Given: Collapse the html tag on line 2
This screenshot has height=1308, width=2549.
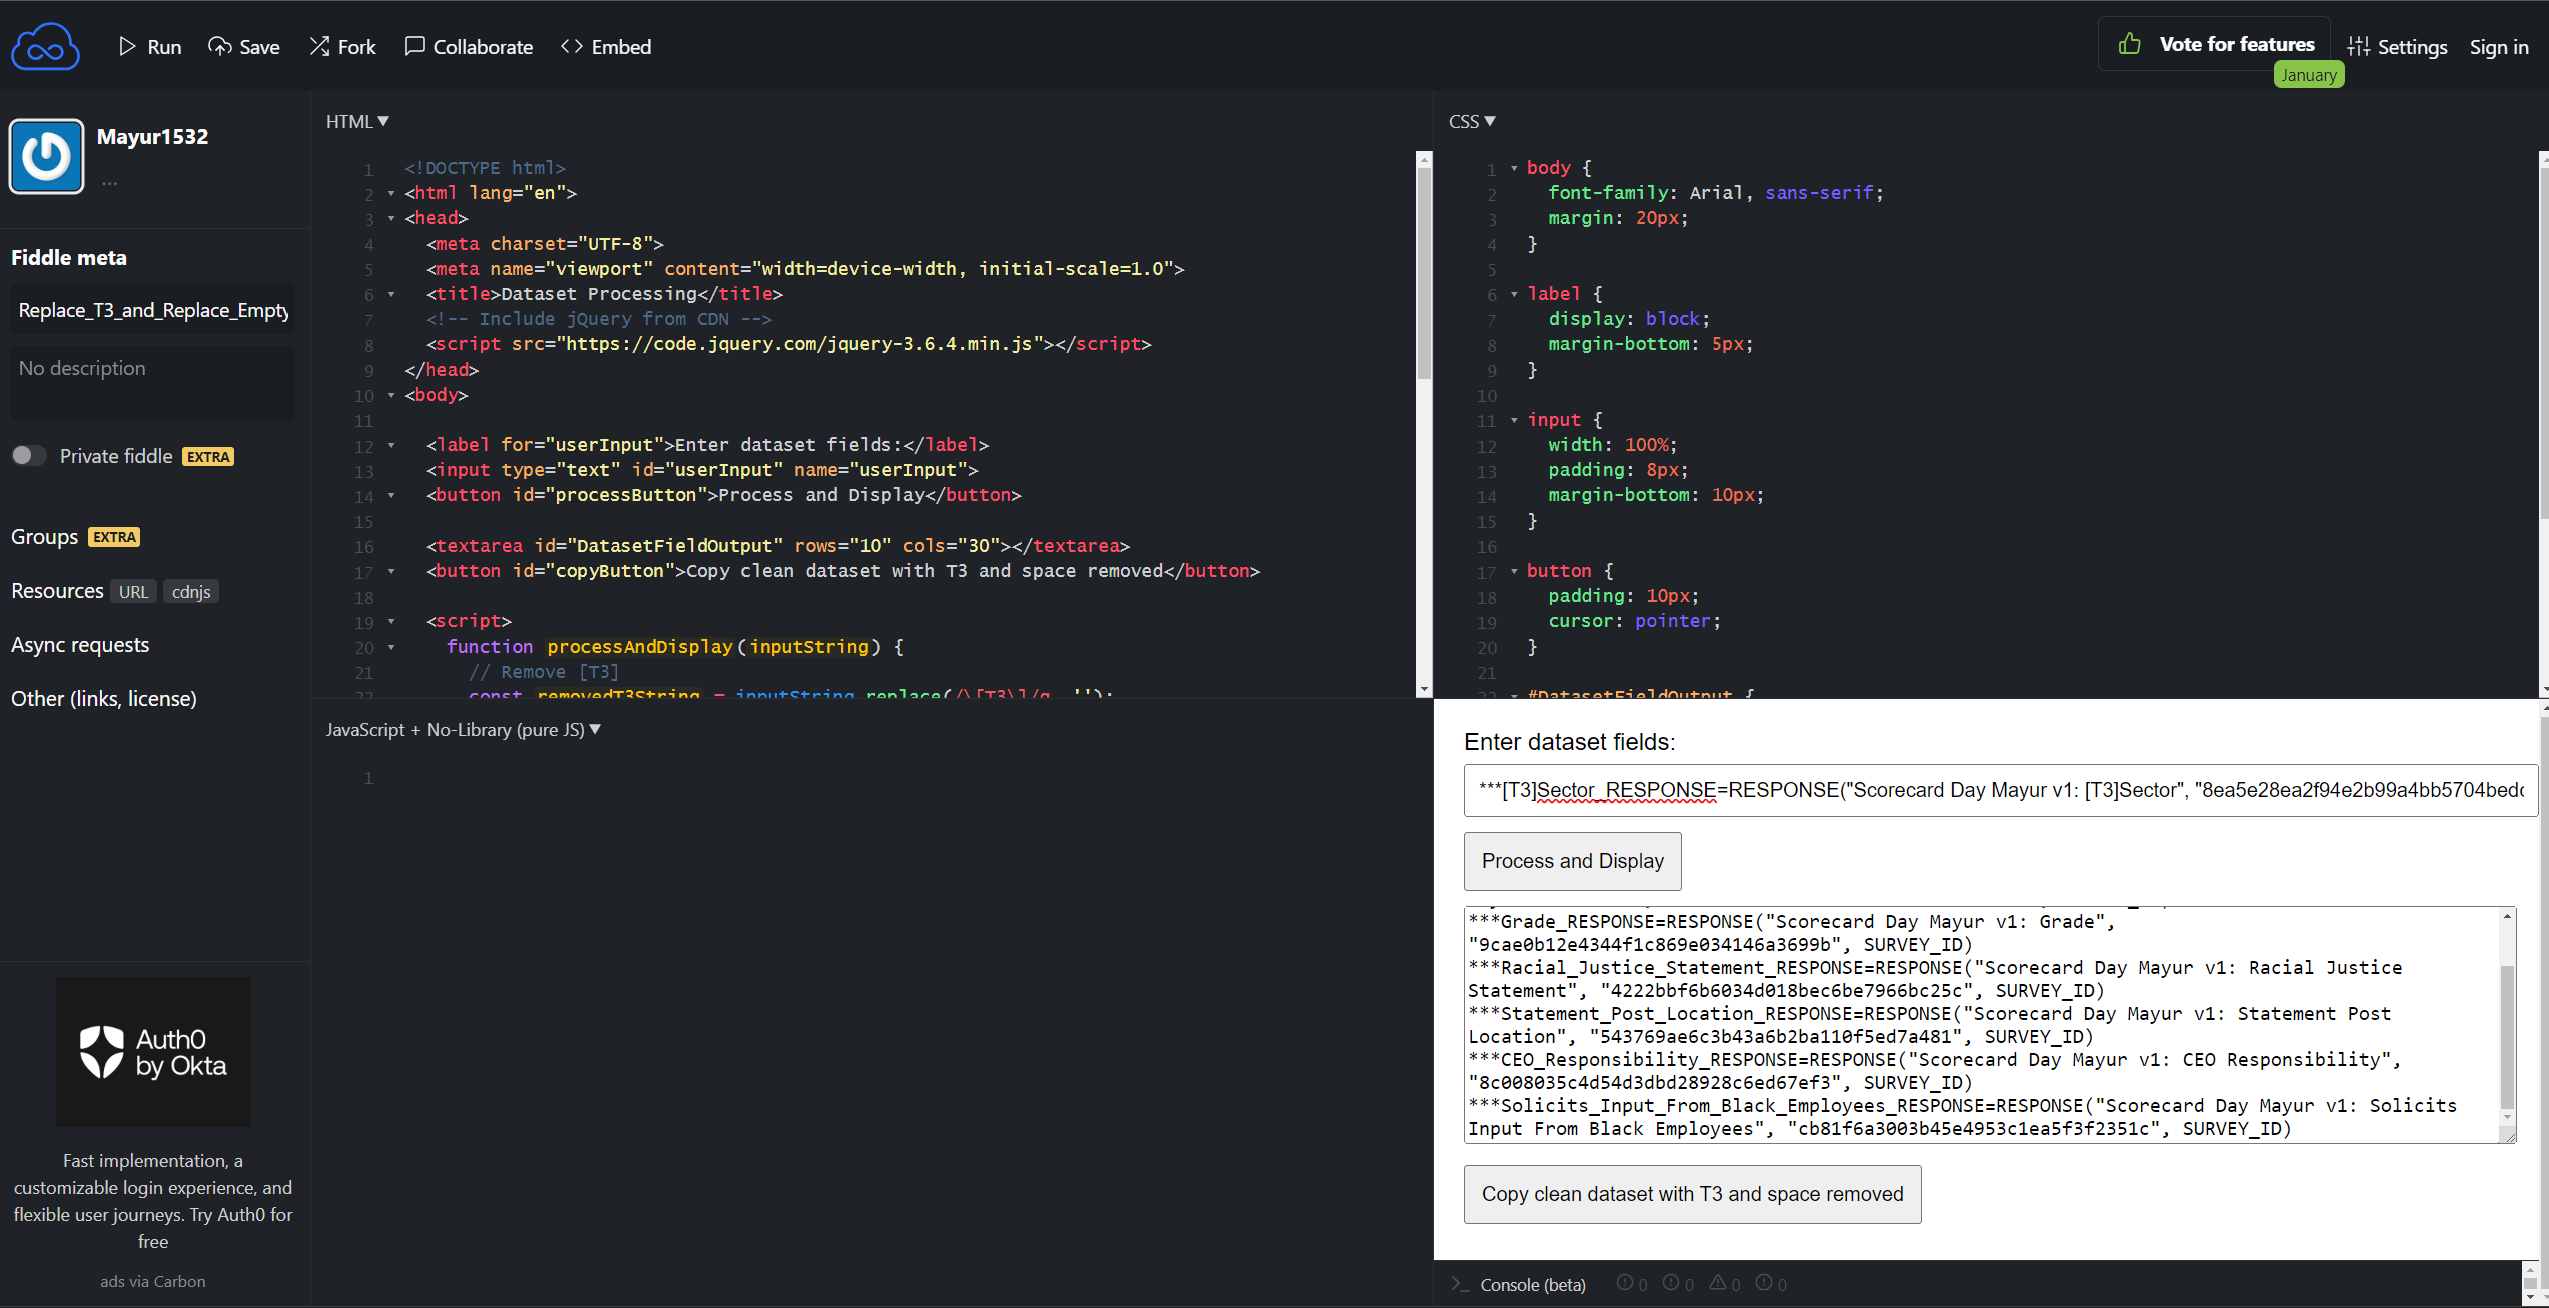Looking at the screenshot, I should pos(391,193).
